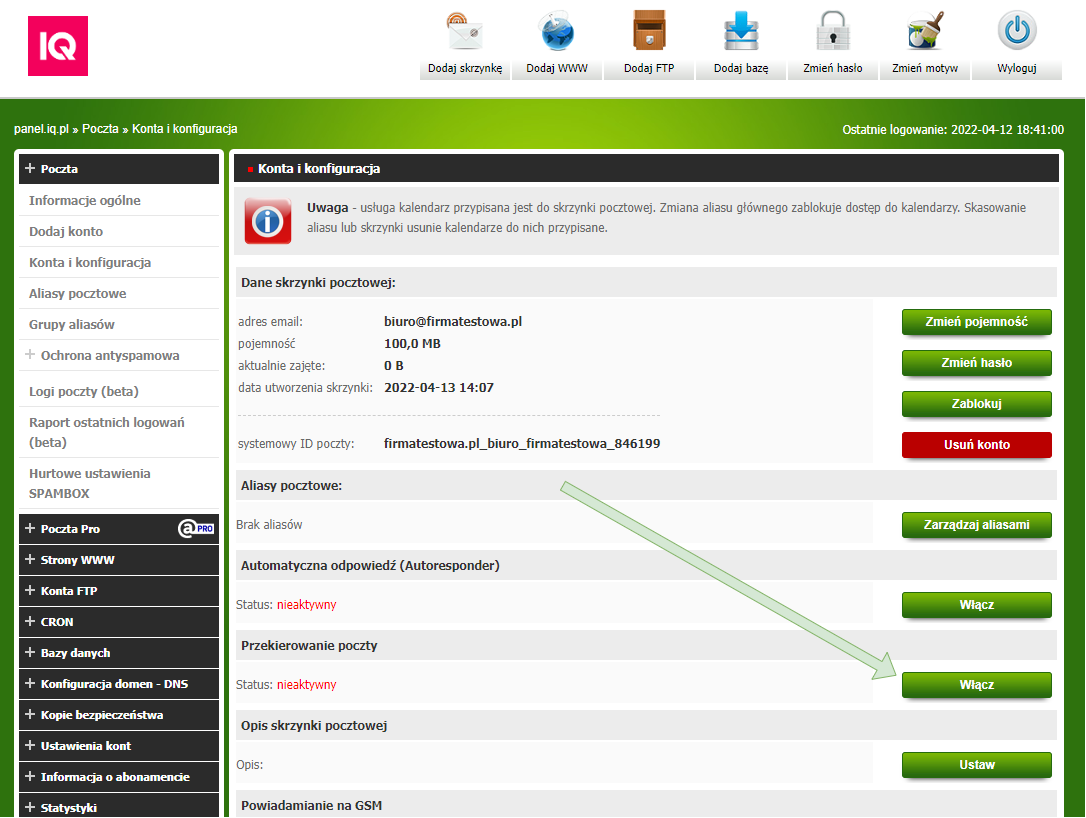The image size is (1086, 818).
Task: Enable Przekierowanie poczty with Włącz button
Action: (x=976, y=685)
